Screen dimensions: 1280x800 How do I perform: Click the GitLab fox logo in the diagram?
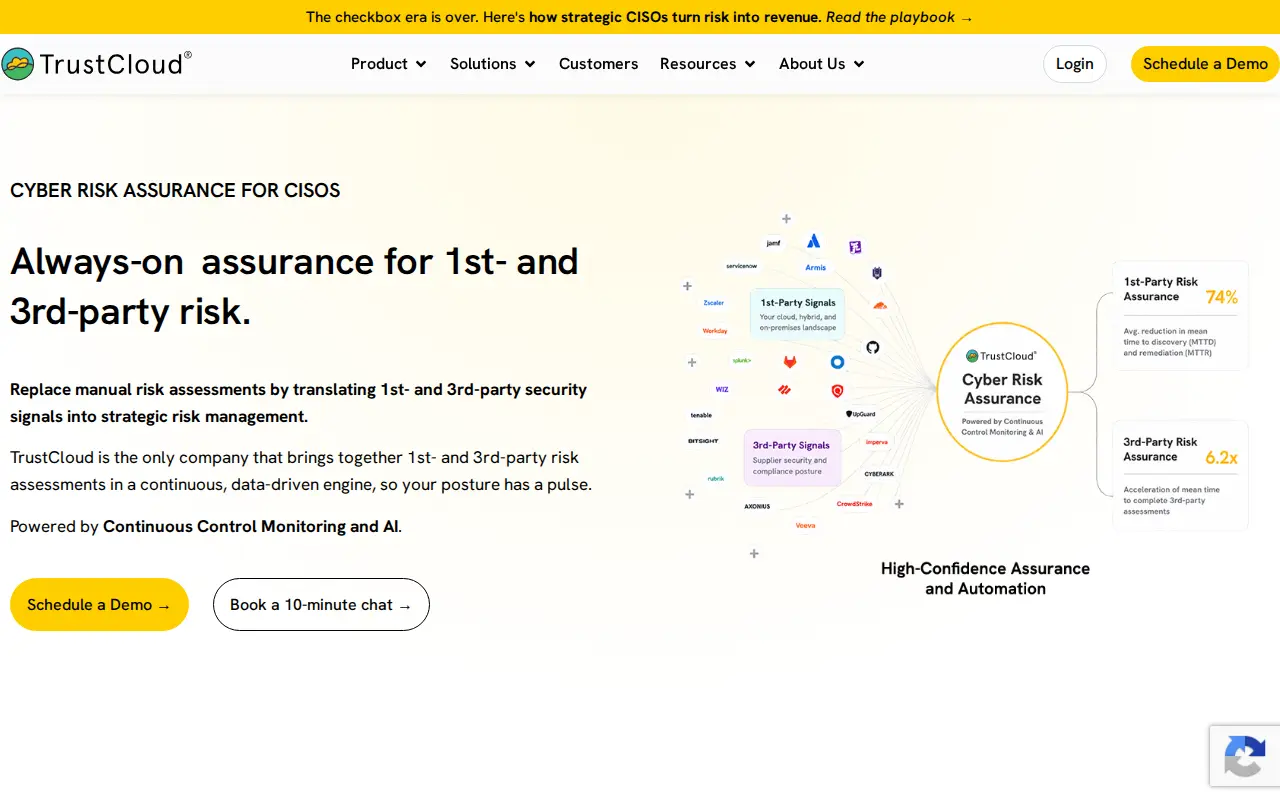pyautogui.click(x=790, y=362)
